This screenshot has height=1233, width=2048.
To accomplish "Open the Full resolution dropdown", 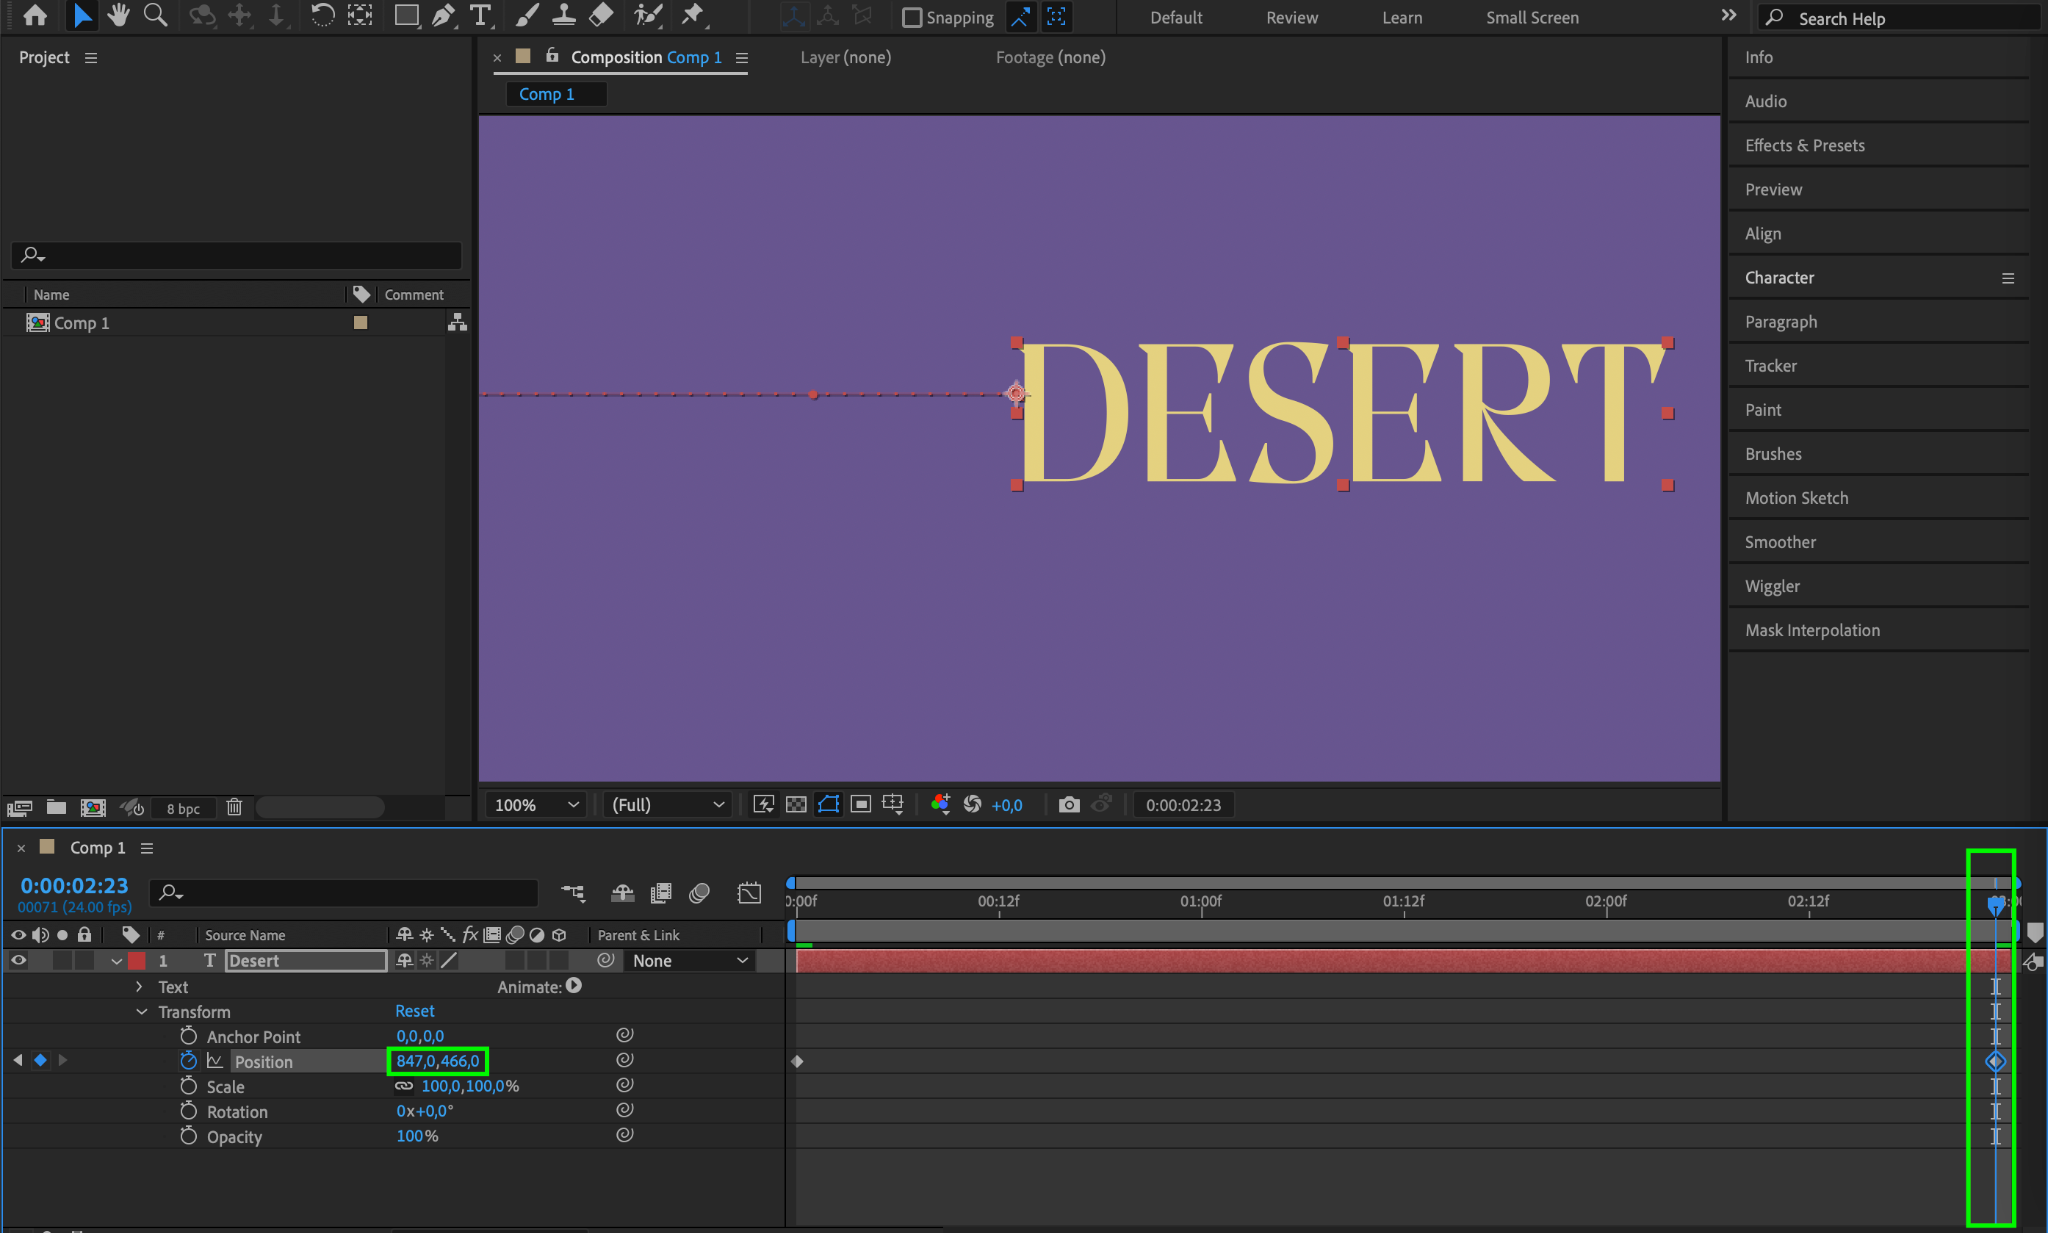I will pyautogui.click(x=667, y=805).
